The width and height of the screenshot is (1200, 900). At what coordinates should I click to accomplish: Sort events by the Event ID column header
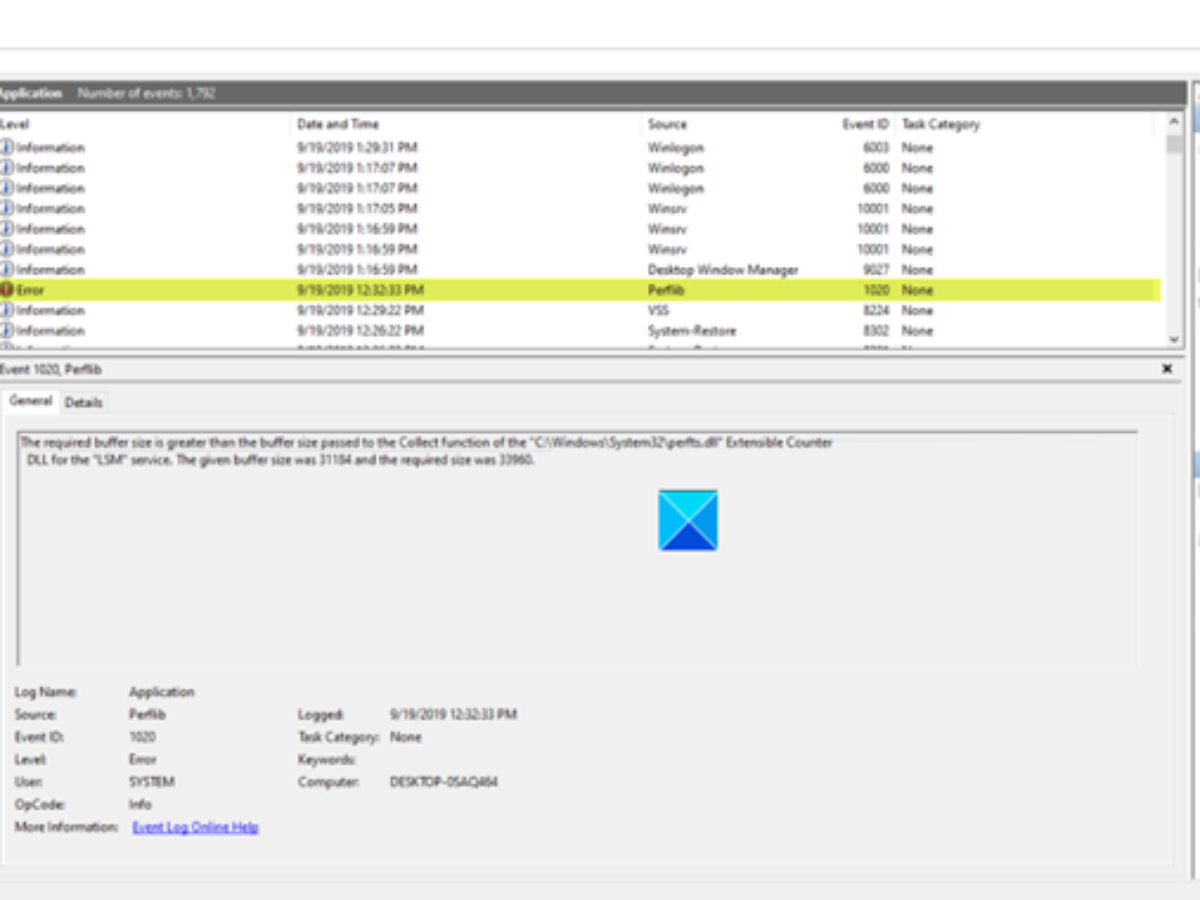(x=865, y=124)
